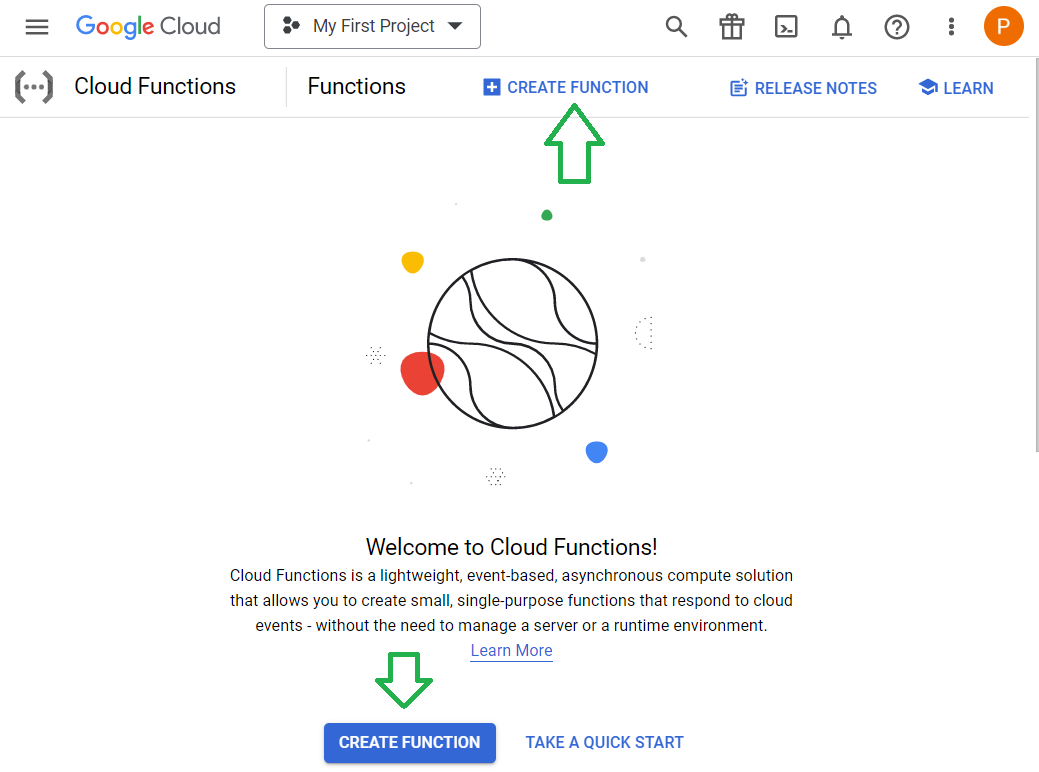Open the My First Project selector dropdown

pyautogui.click(x=372, y=27)
